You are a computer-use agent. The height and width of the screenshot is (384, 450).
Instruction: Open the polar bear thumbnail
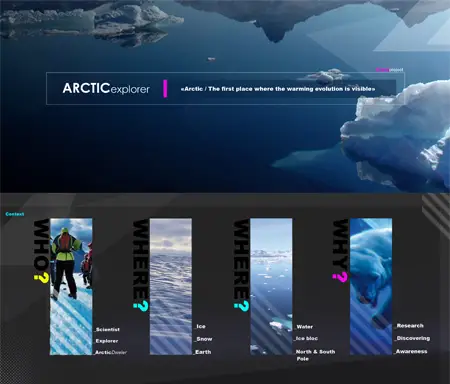pos(371,287)
